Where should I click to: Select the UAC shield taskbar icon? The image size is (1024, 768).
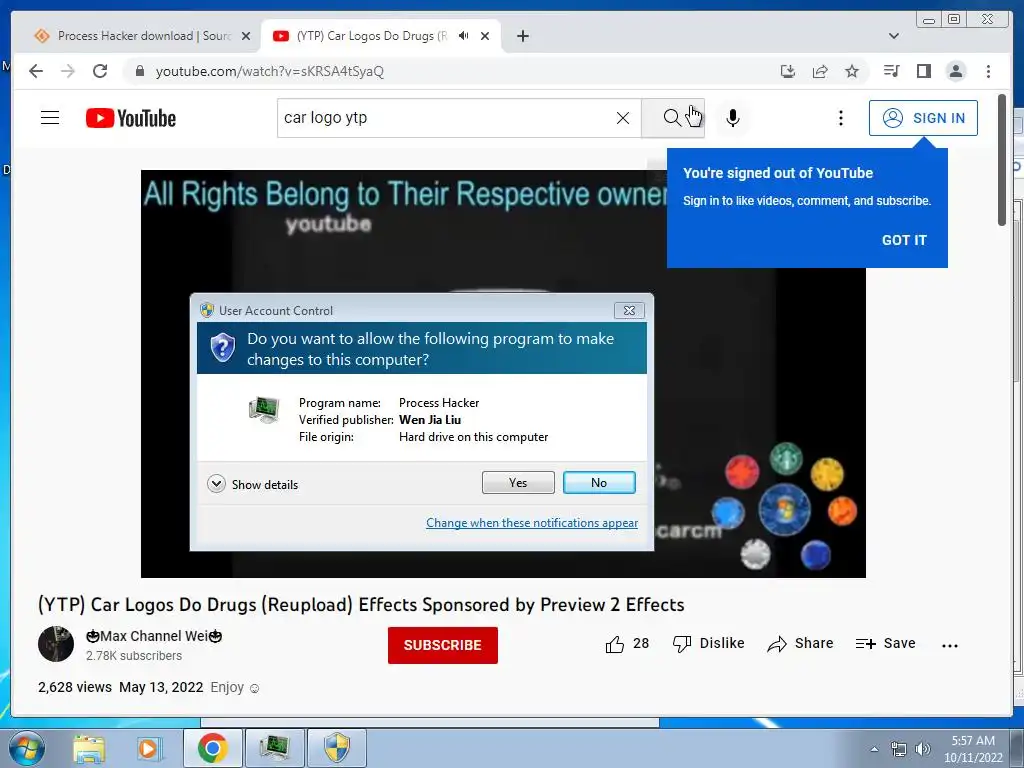tap(337, 748)
